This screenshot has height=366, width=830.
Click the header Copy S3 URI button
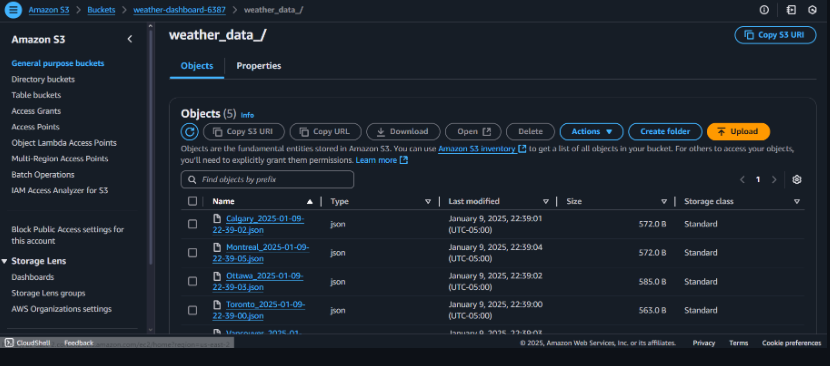pos(775,35)
